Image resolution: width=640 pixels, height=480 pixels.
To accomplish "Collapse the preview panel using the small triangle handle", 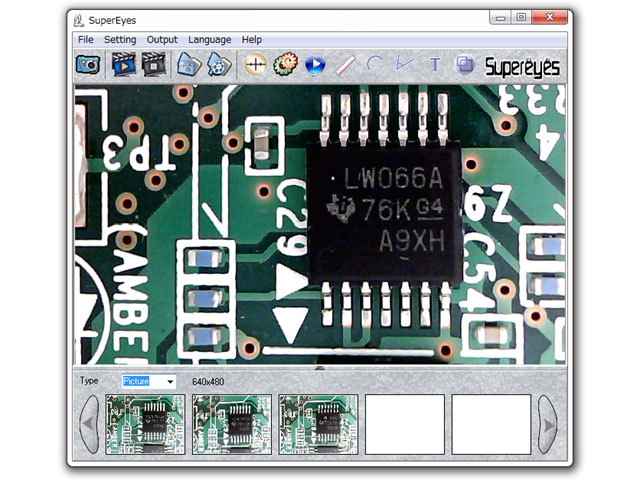I will point(320,368).
